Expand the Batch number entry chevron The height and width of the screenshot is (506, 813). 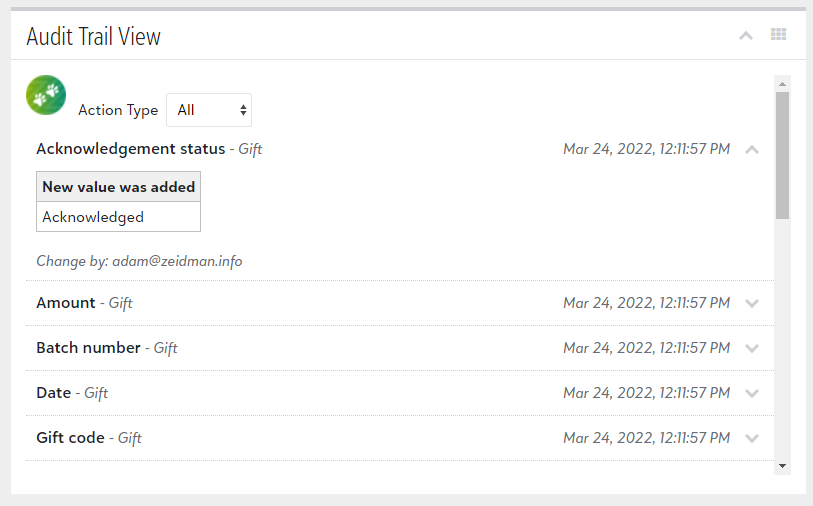752,348
